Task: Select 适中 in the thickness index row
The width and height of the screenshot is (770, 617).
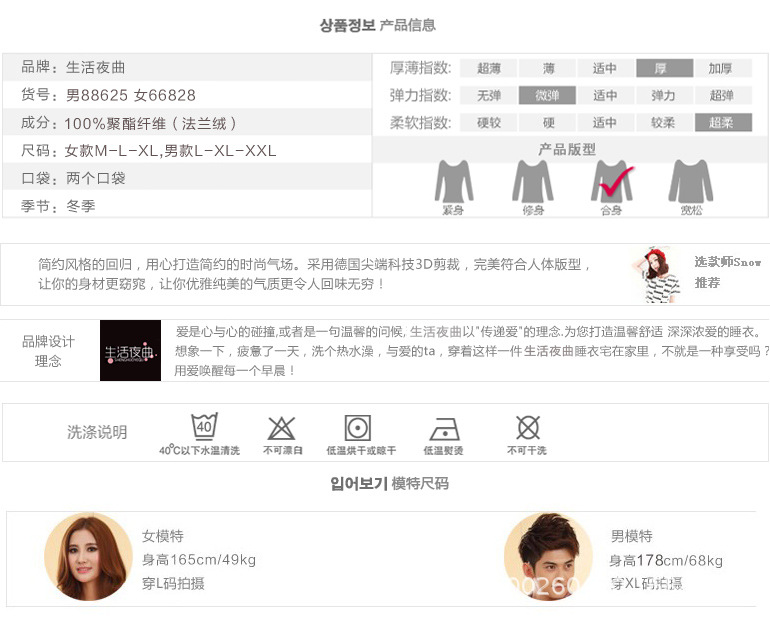Action: point(605,68)
